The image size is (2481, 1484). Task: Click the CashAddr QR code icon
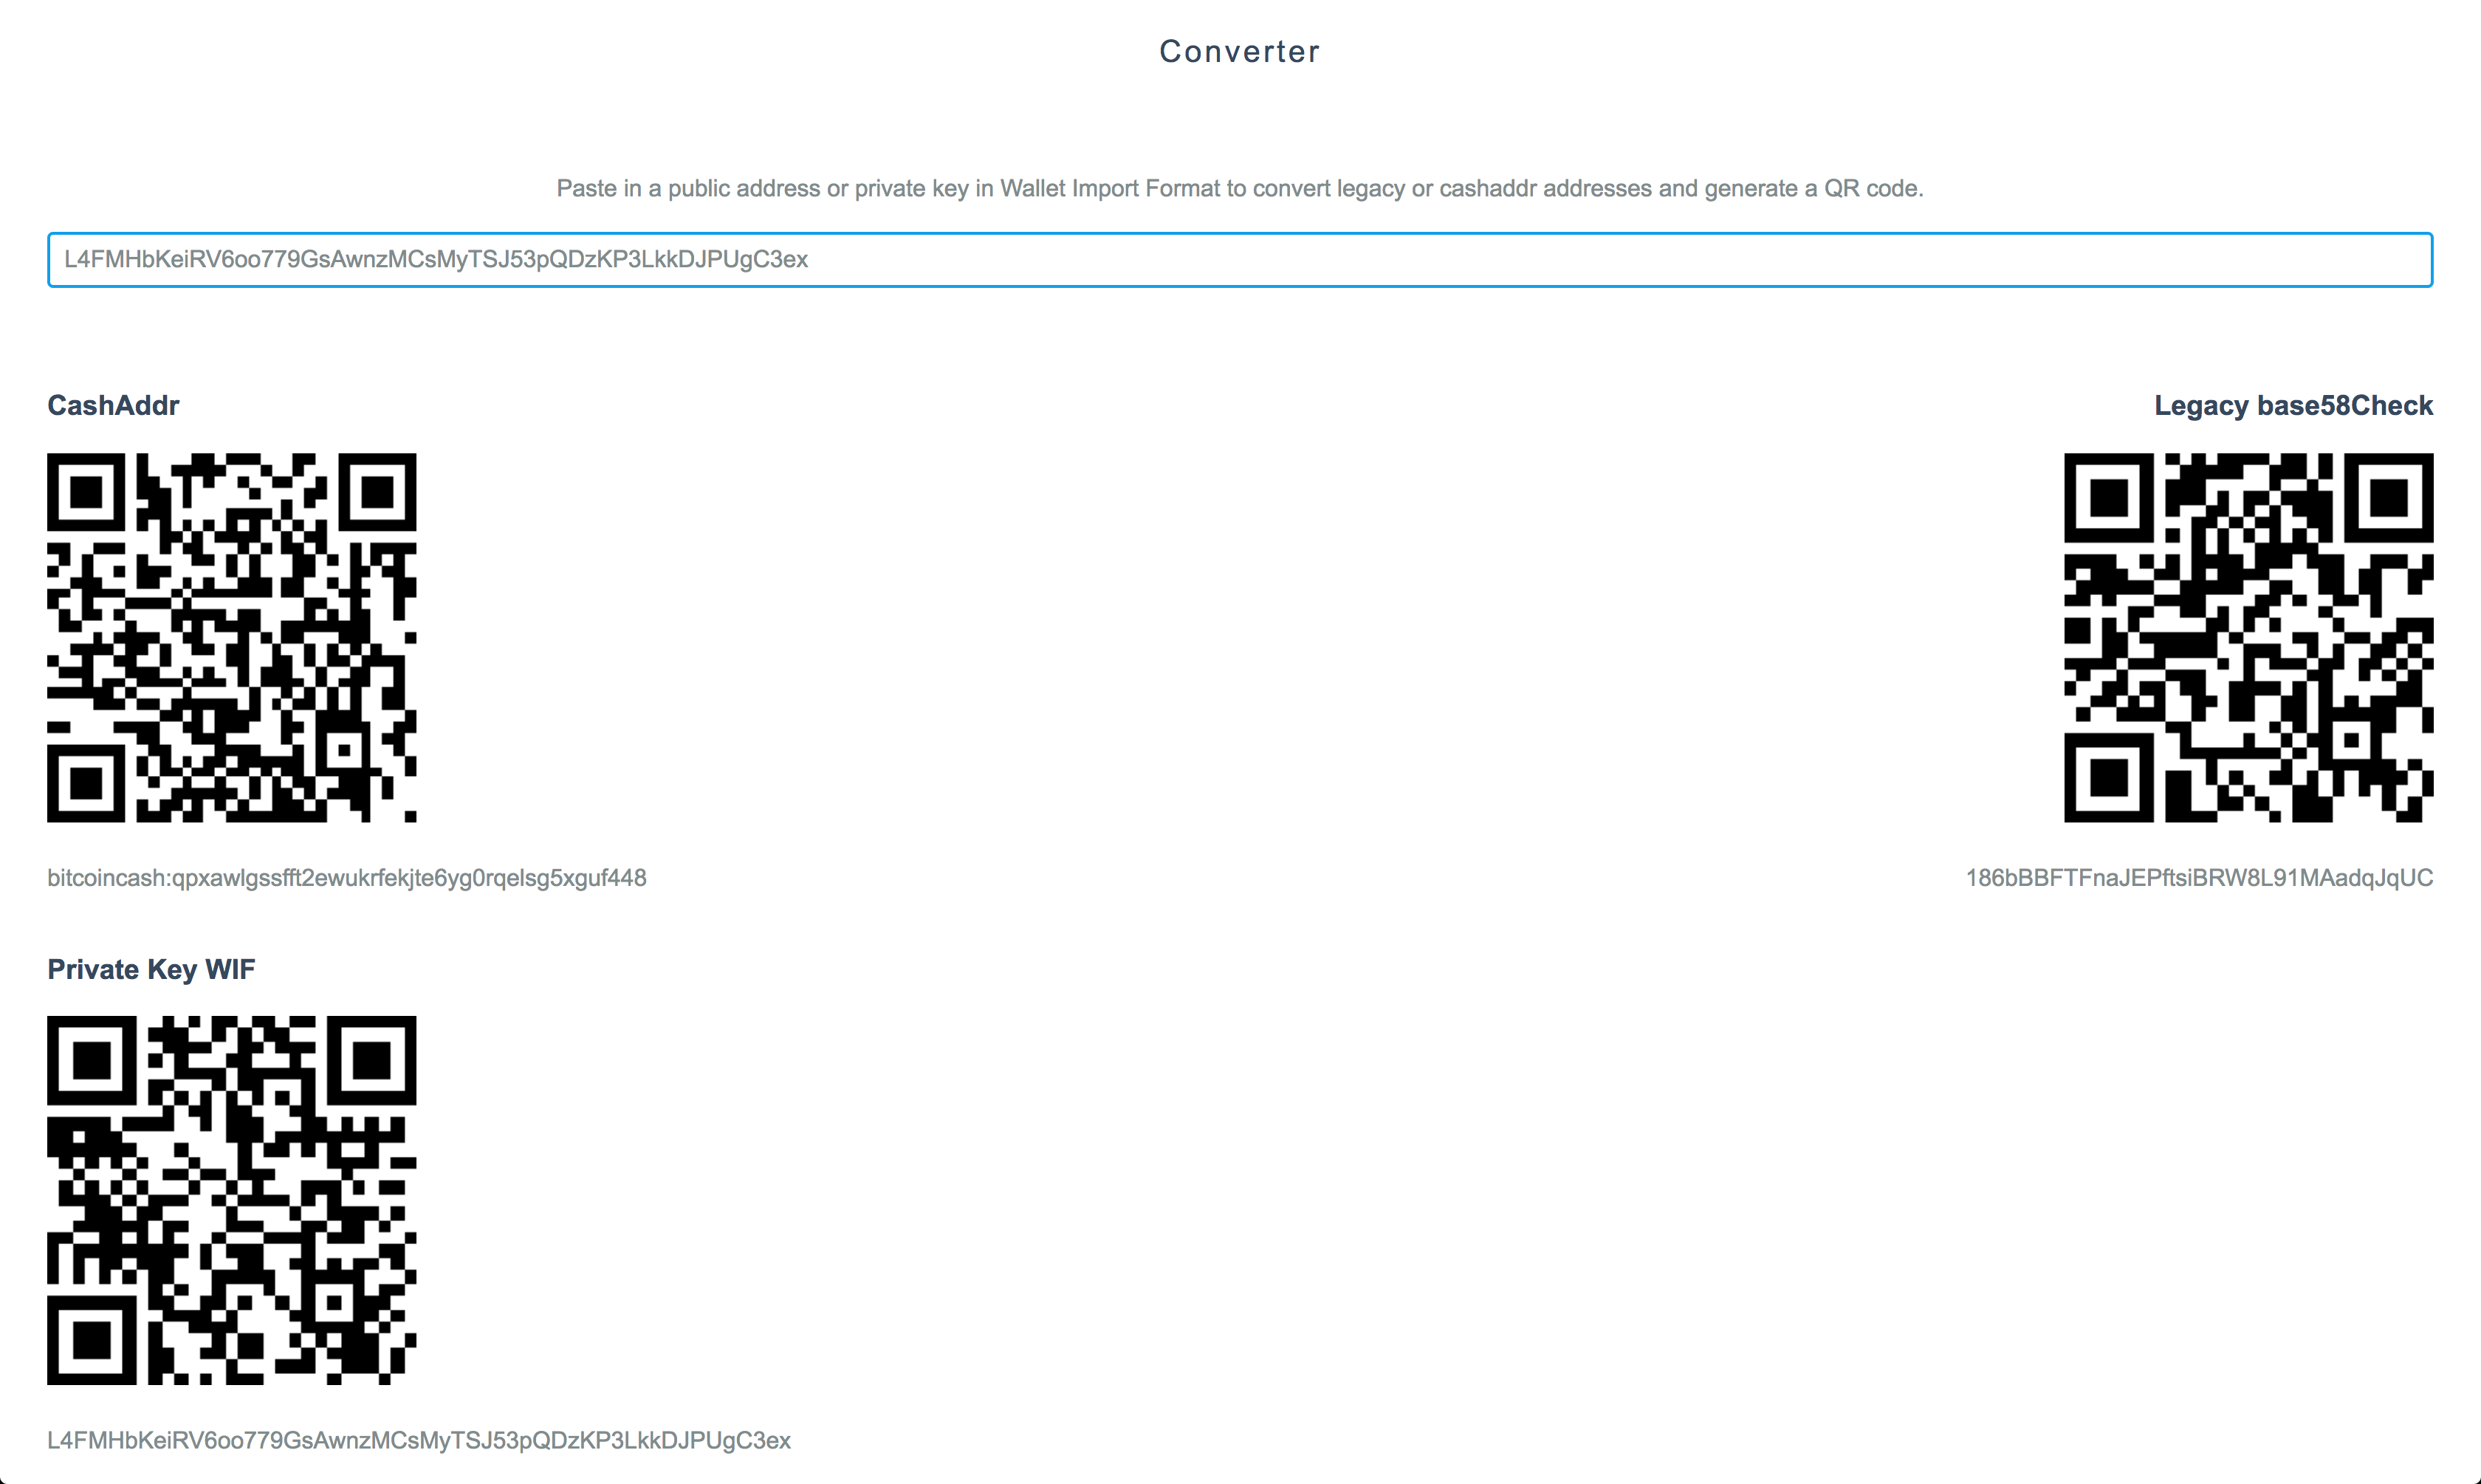[x=231, y=638]
